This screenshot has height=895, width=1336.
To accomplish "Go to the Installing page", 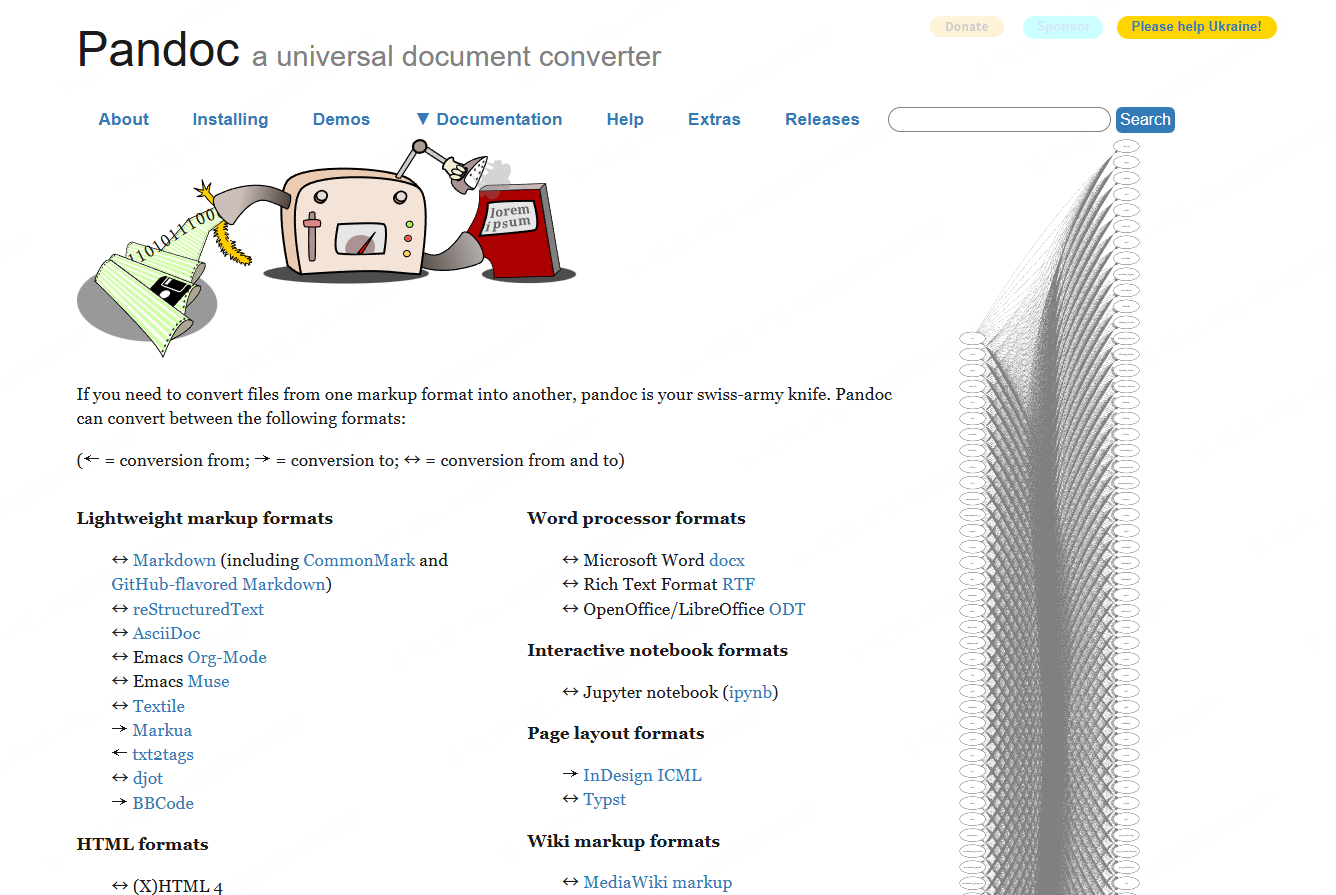I will pos(230,119).
